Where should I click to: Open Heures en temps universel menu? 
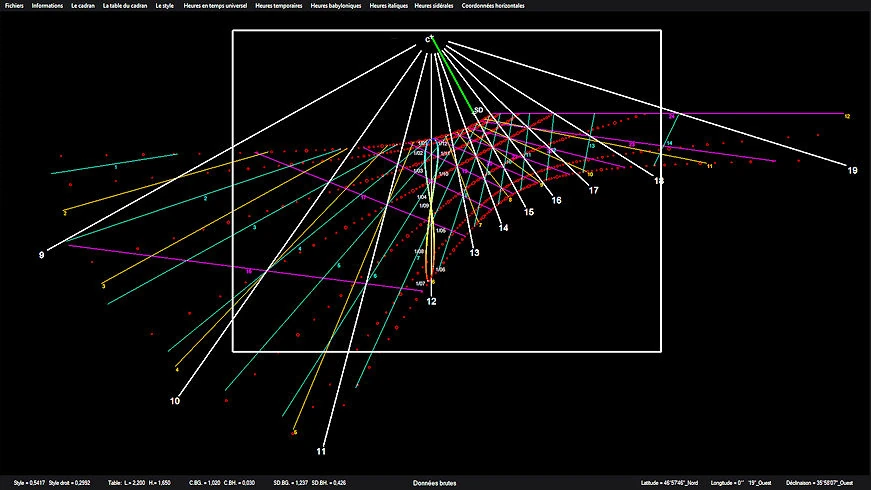pyautogui.click(x=216, y=6)
